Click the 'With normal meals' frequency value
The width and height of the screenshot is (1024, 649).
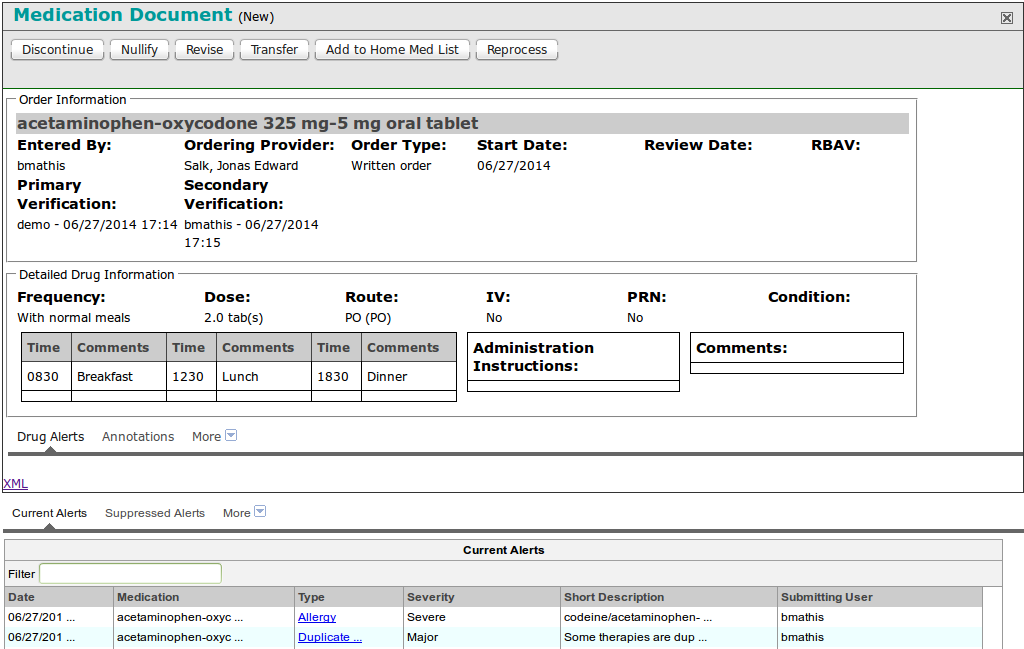point(74,318)
